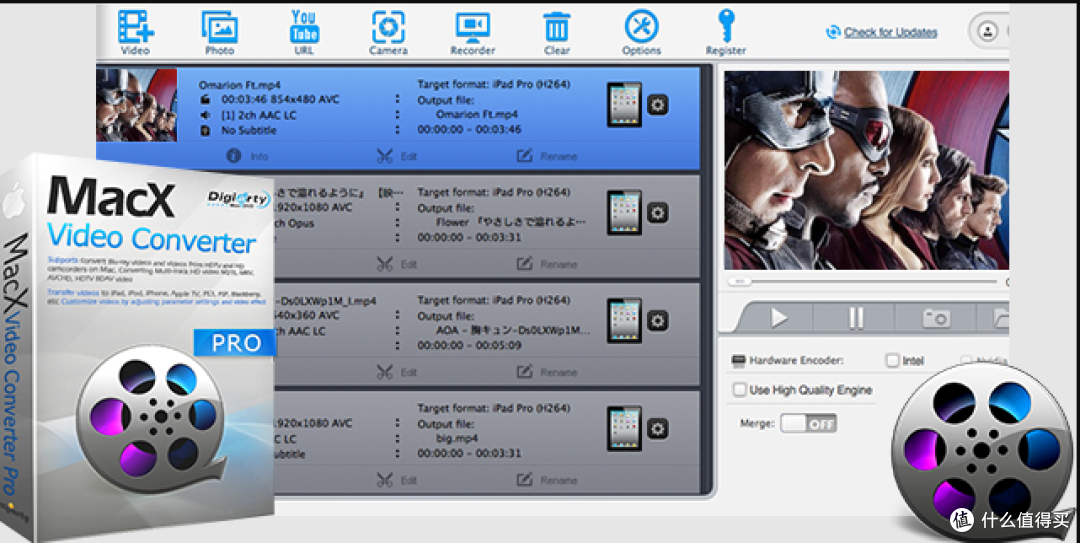
Task: Select the big.mp4 output file text
Action: 457,438
